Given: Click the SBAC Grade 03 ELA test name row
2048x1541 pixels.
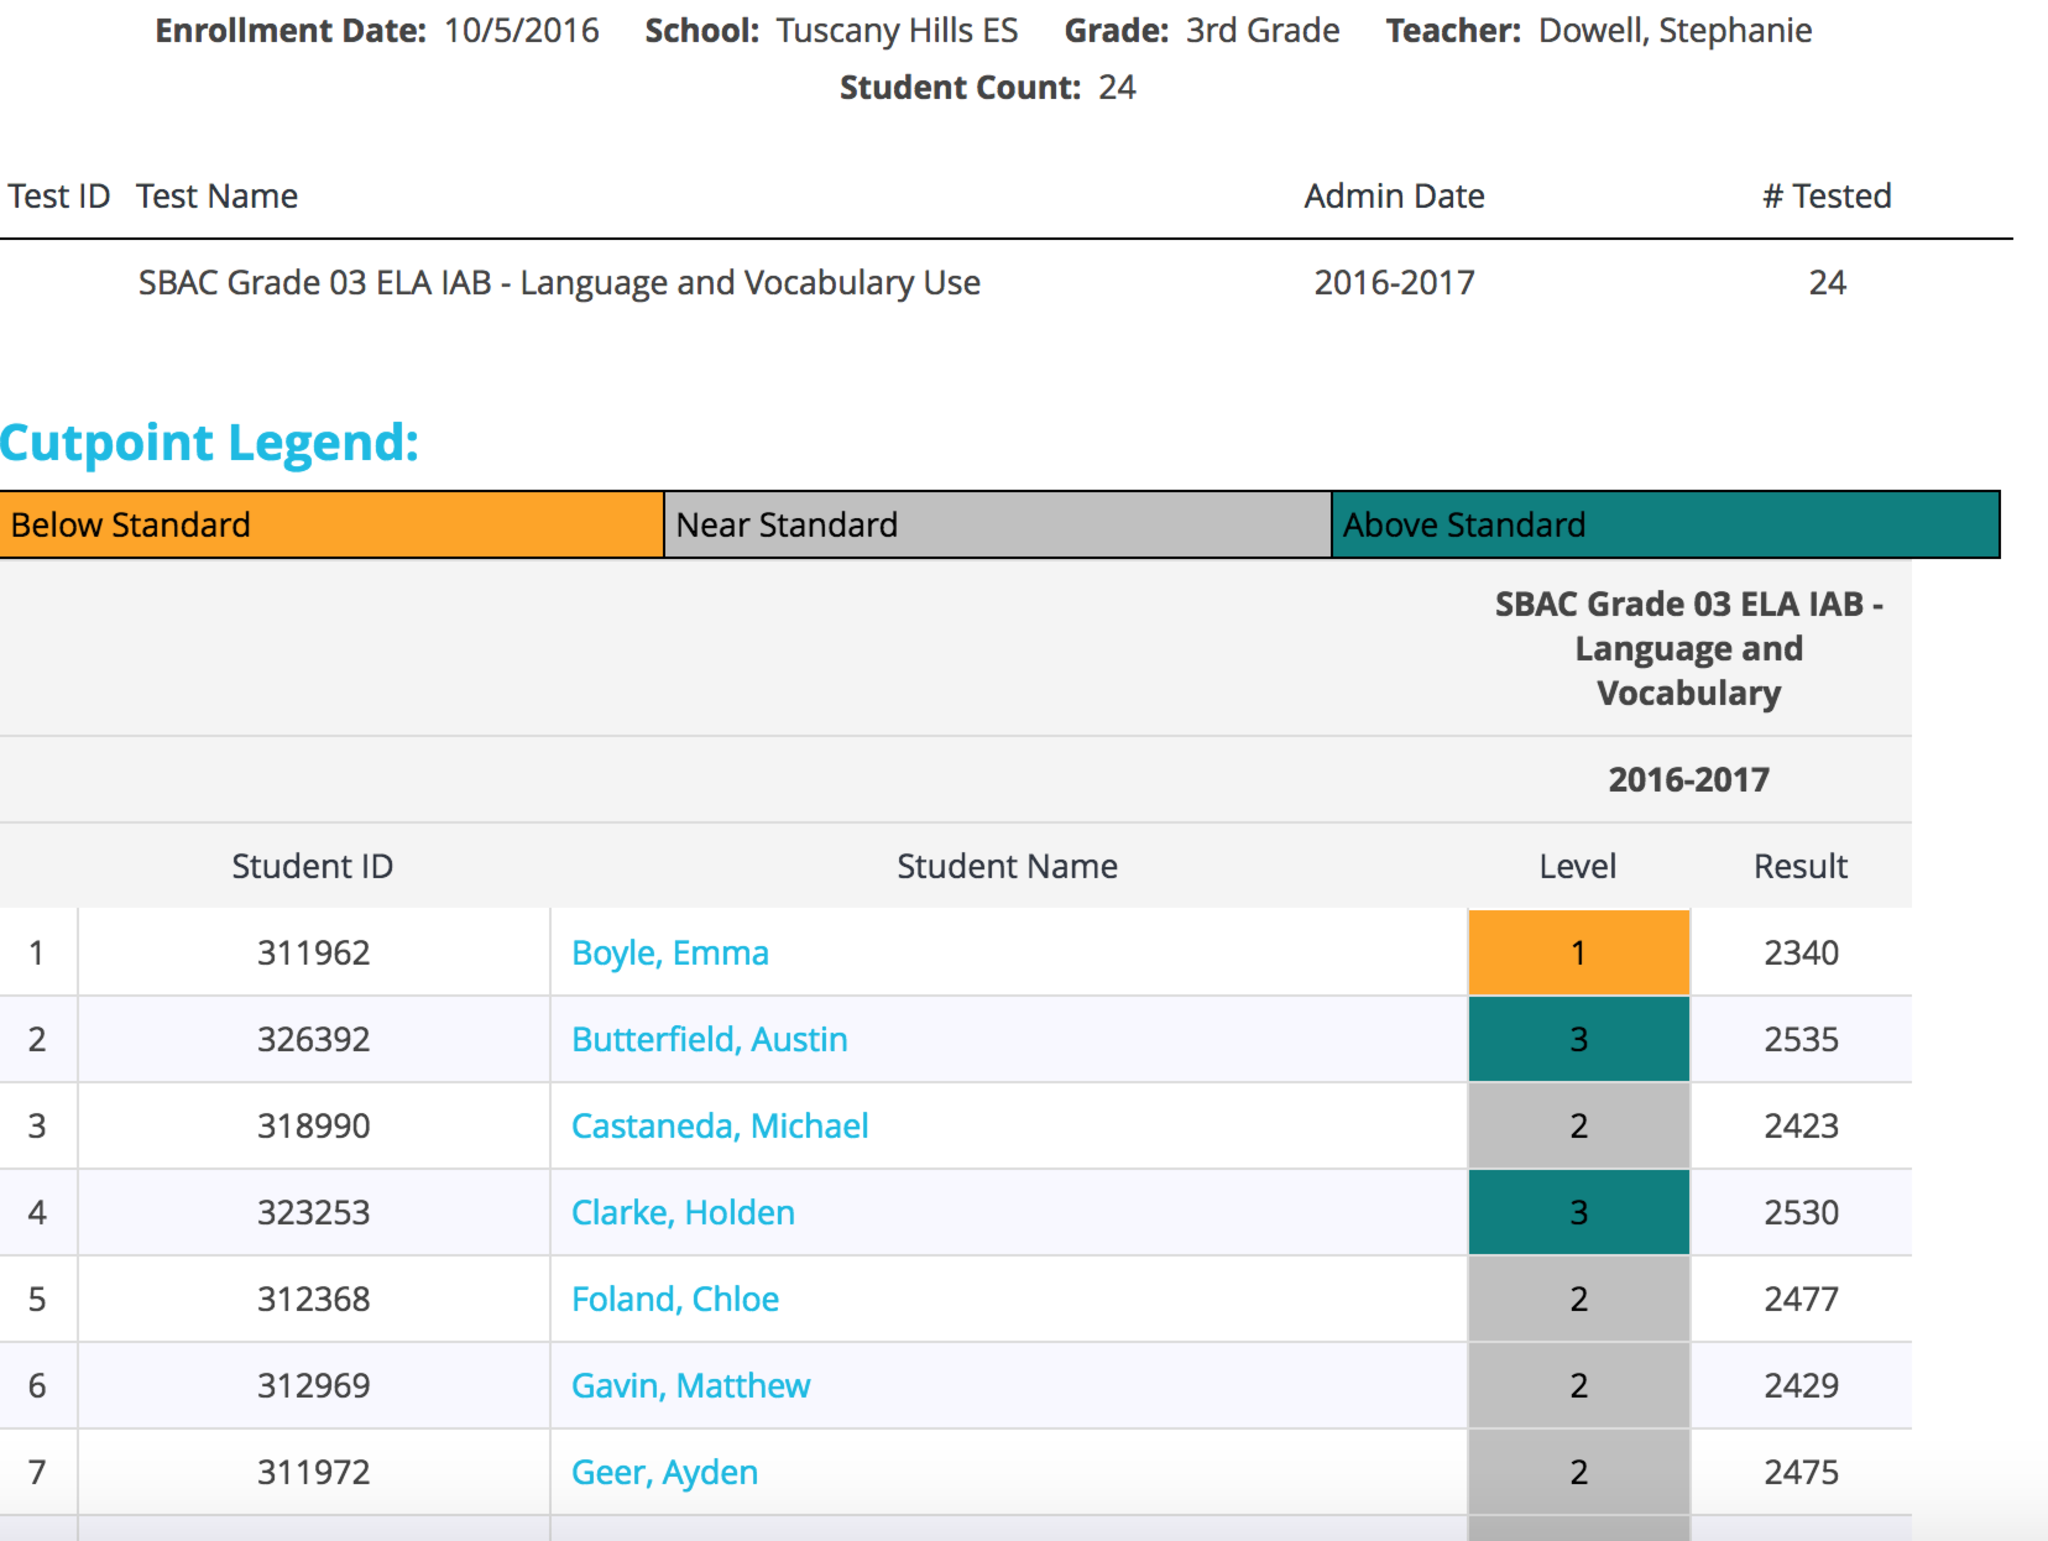Looking at the screenshot, I should coord(558,283).
